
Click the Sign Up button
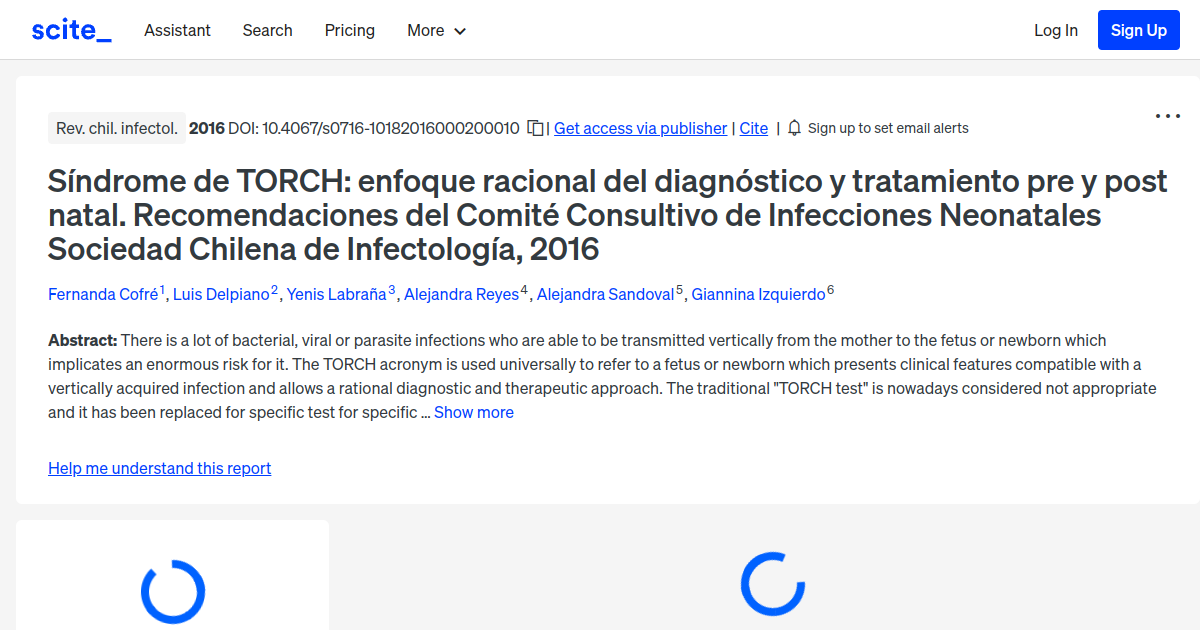coord(1138,29)
